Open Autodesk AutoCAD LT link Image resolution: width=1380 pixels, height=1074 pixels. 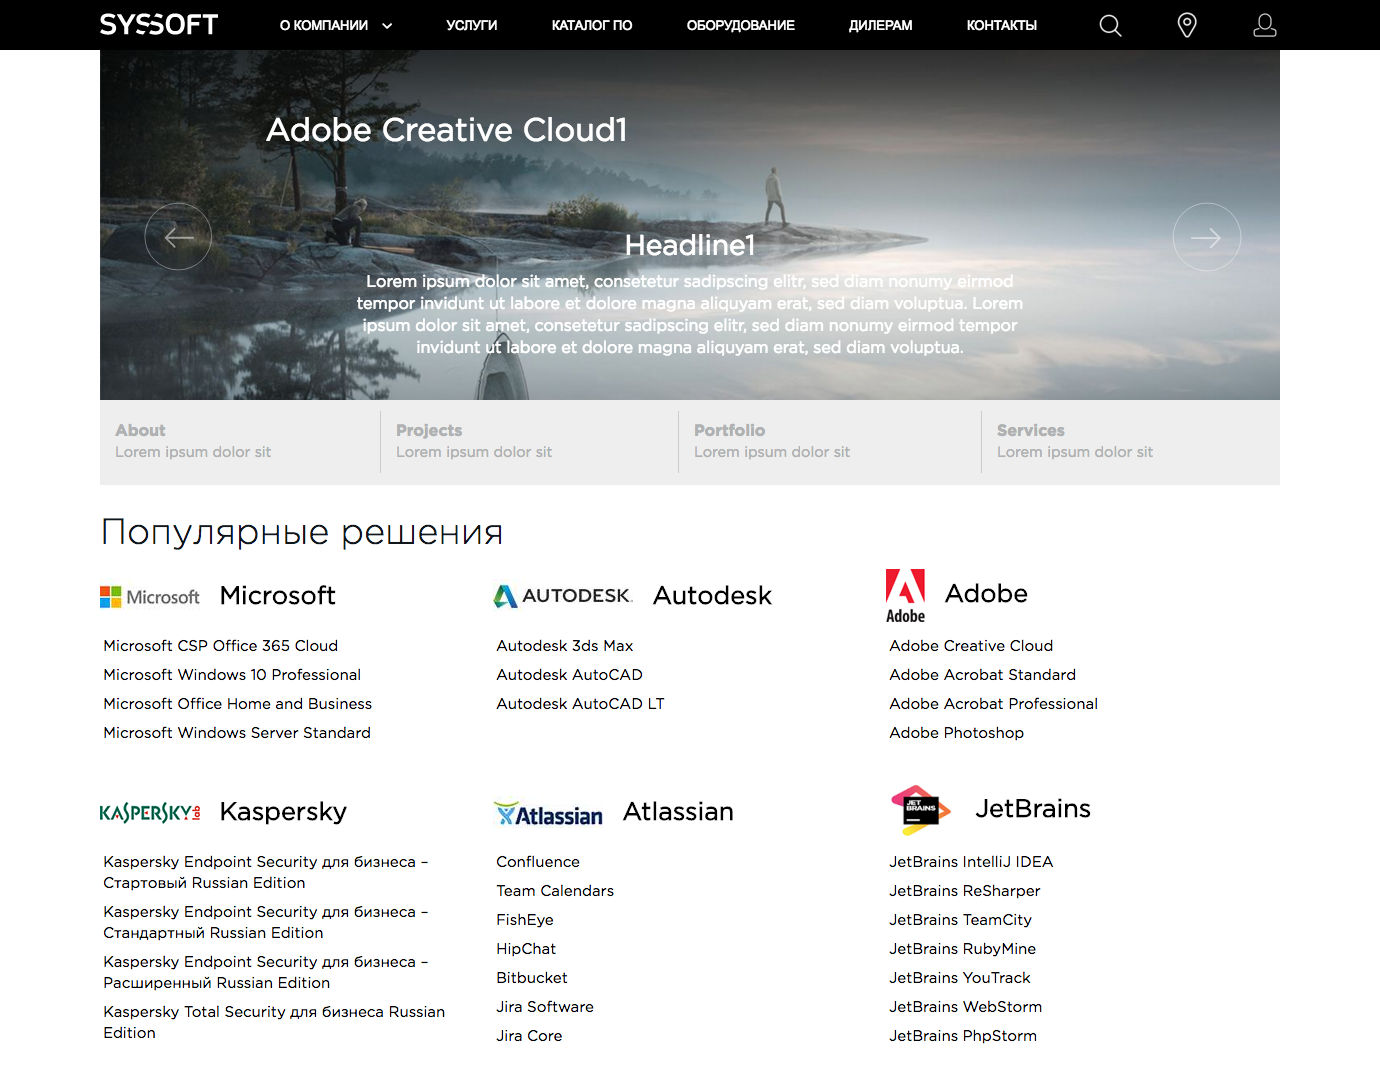coord(580,704)
